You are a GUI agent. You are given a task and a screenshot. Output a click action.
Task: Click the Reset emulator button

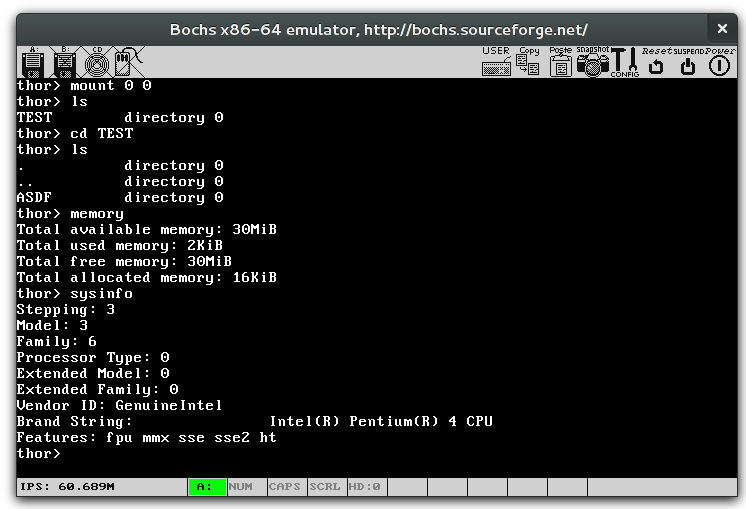click(657, 62)
